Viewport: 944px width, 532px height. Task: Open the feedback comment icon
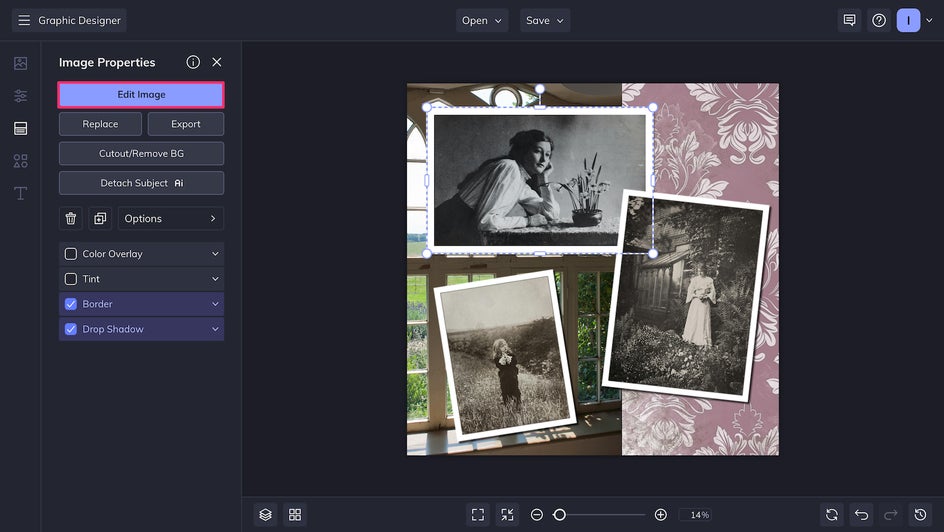pos(849,20)
